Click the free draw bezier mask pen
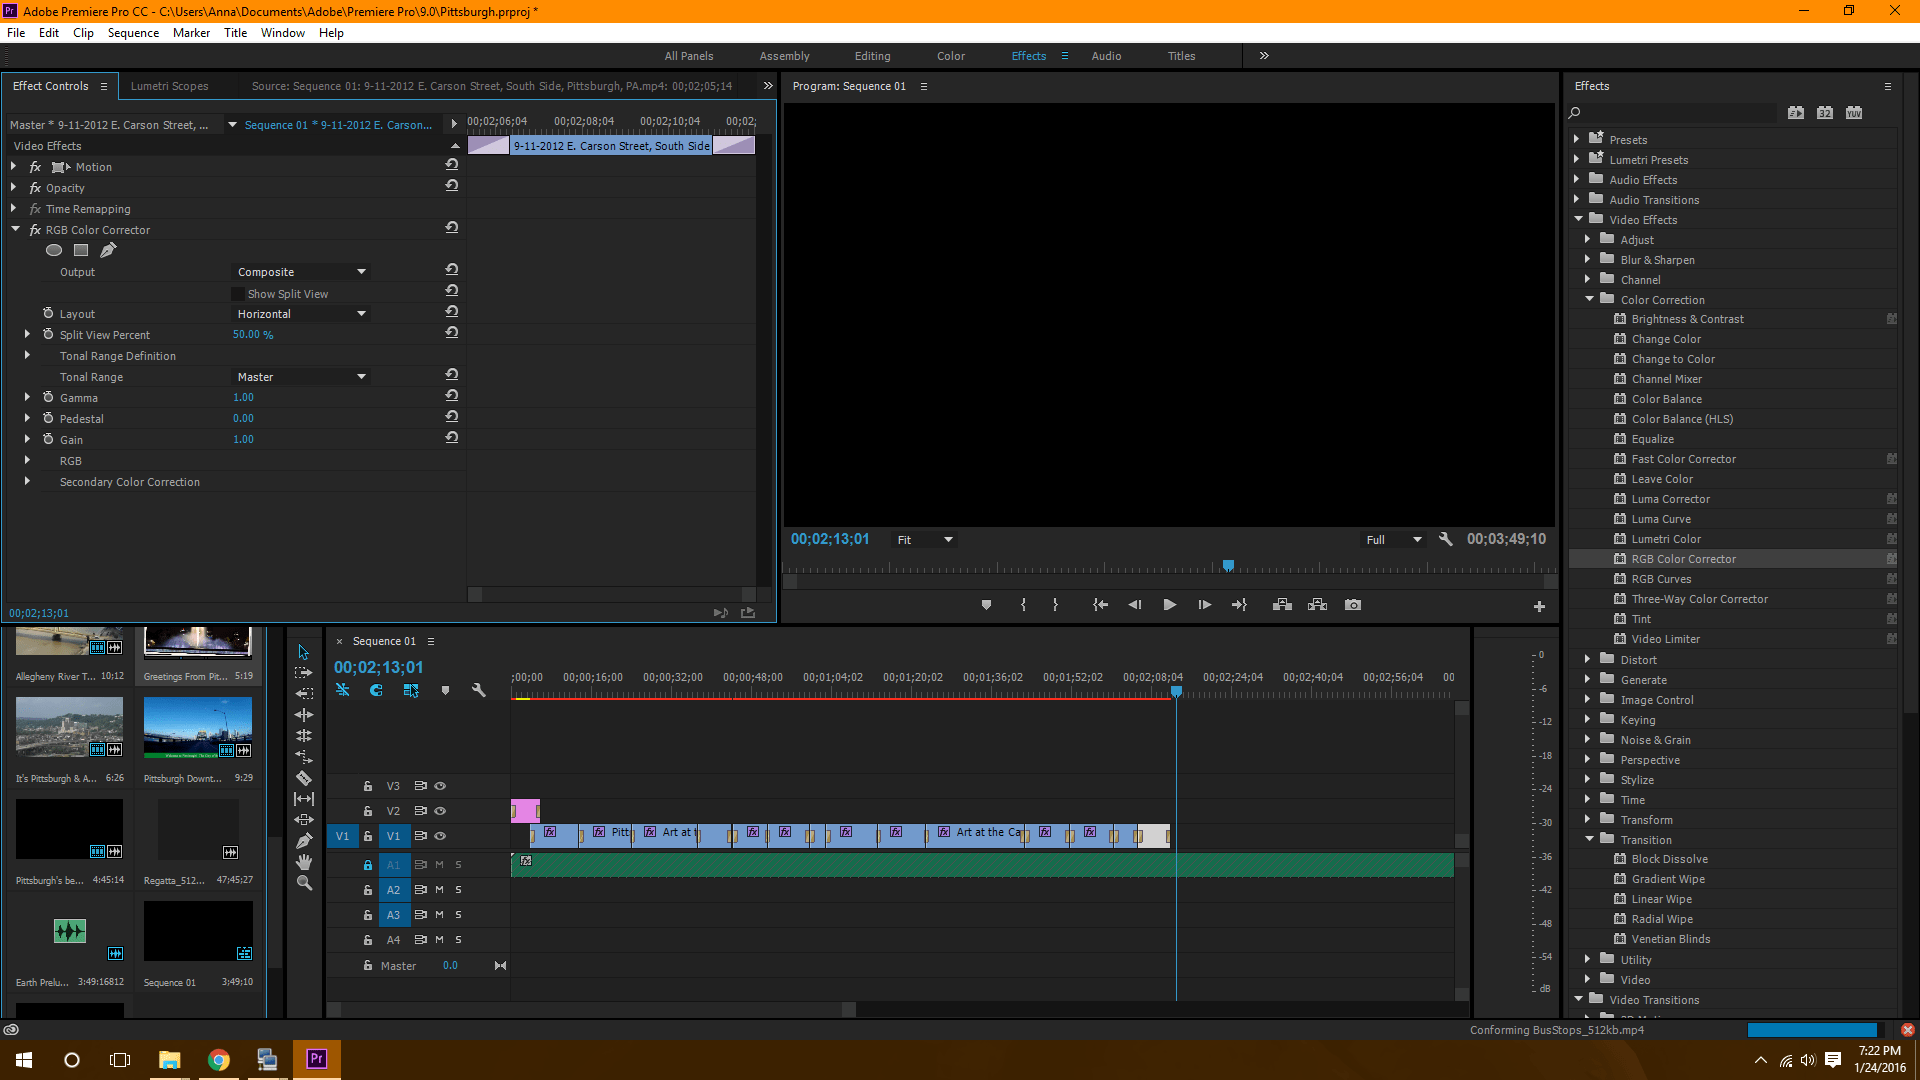The height and width of the screenshot is (1080, 1920). coord(108,250)
